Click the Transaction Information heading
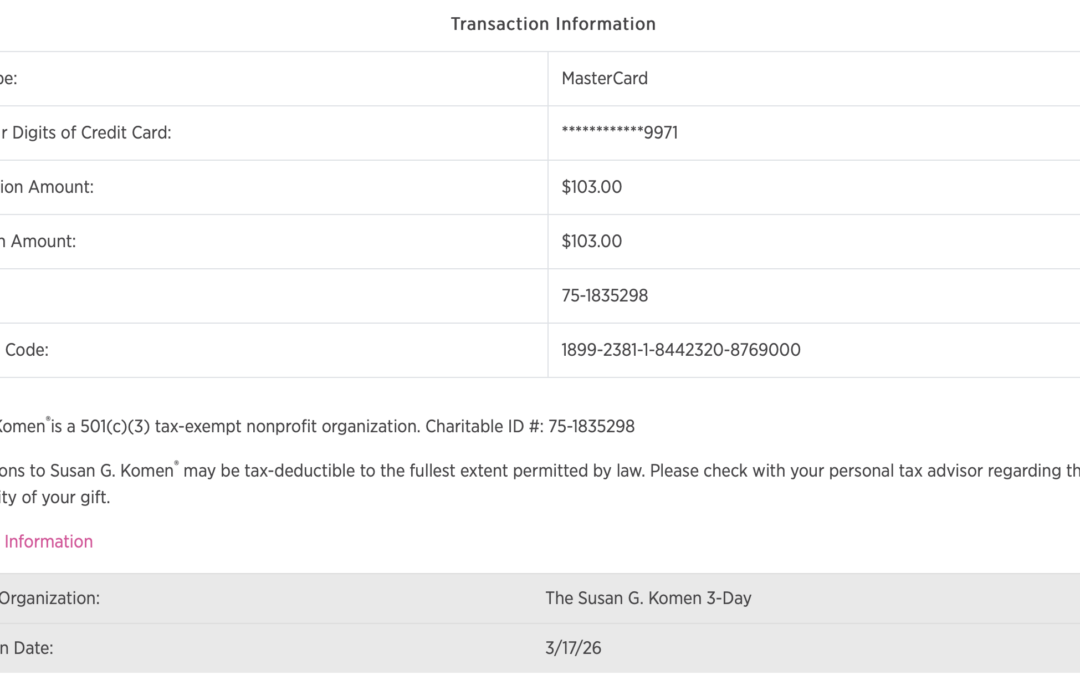Viewport: 1080px width, 675px height. (553, 24)
